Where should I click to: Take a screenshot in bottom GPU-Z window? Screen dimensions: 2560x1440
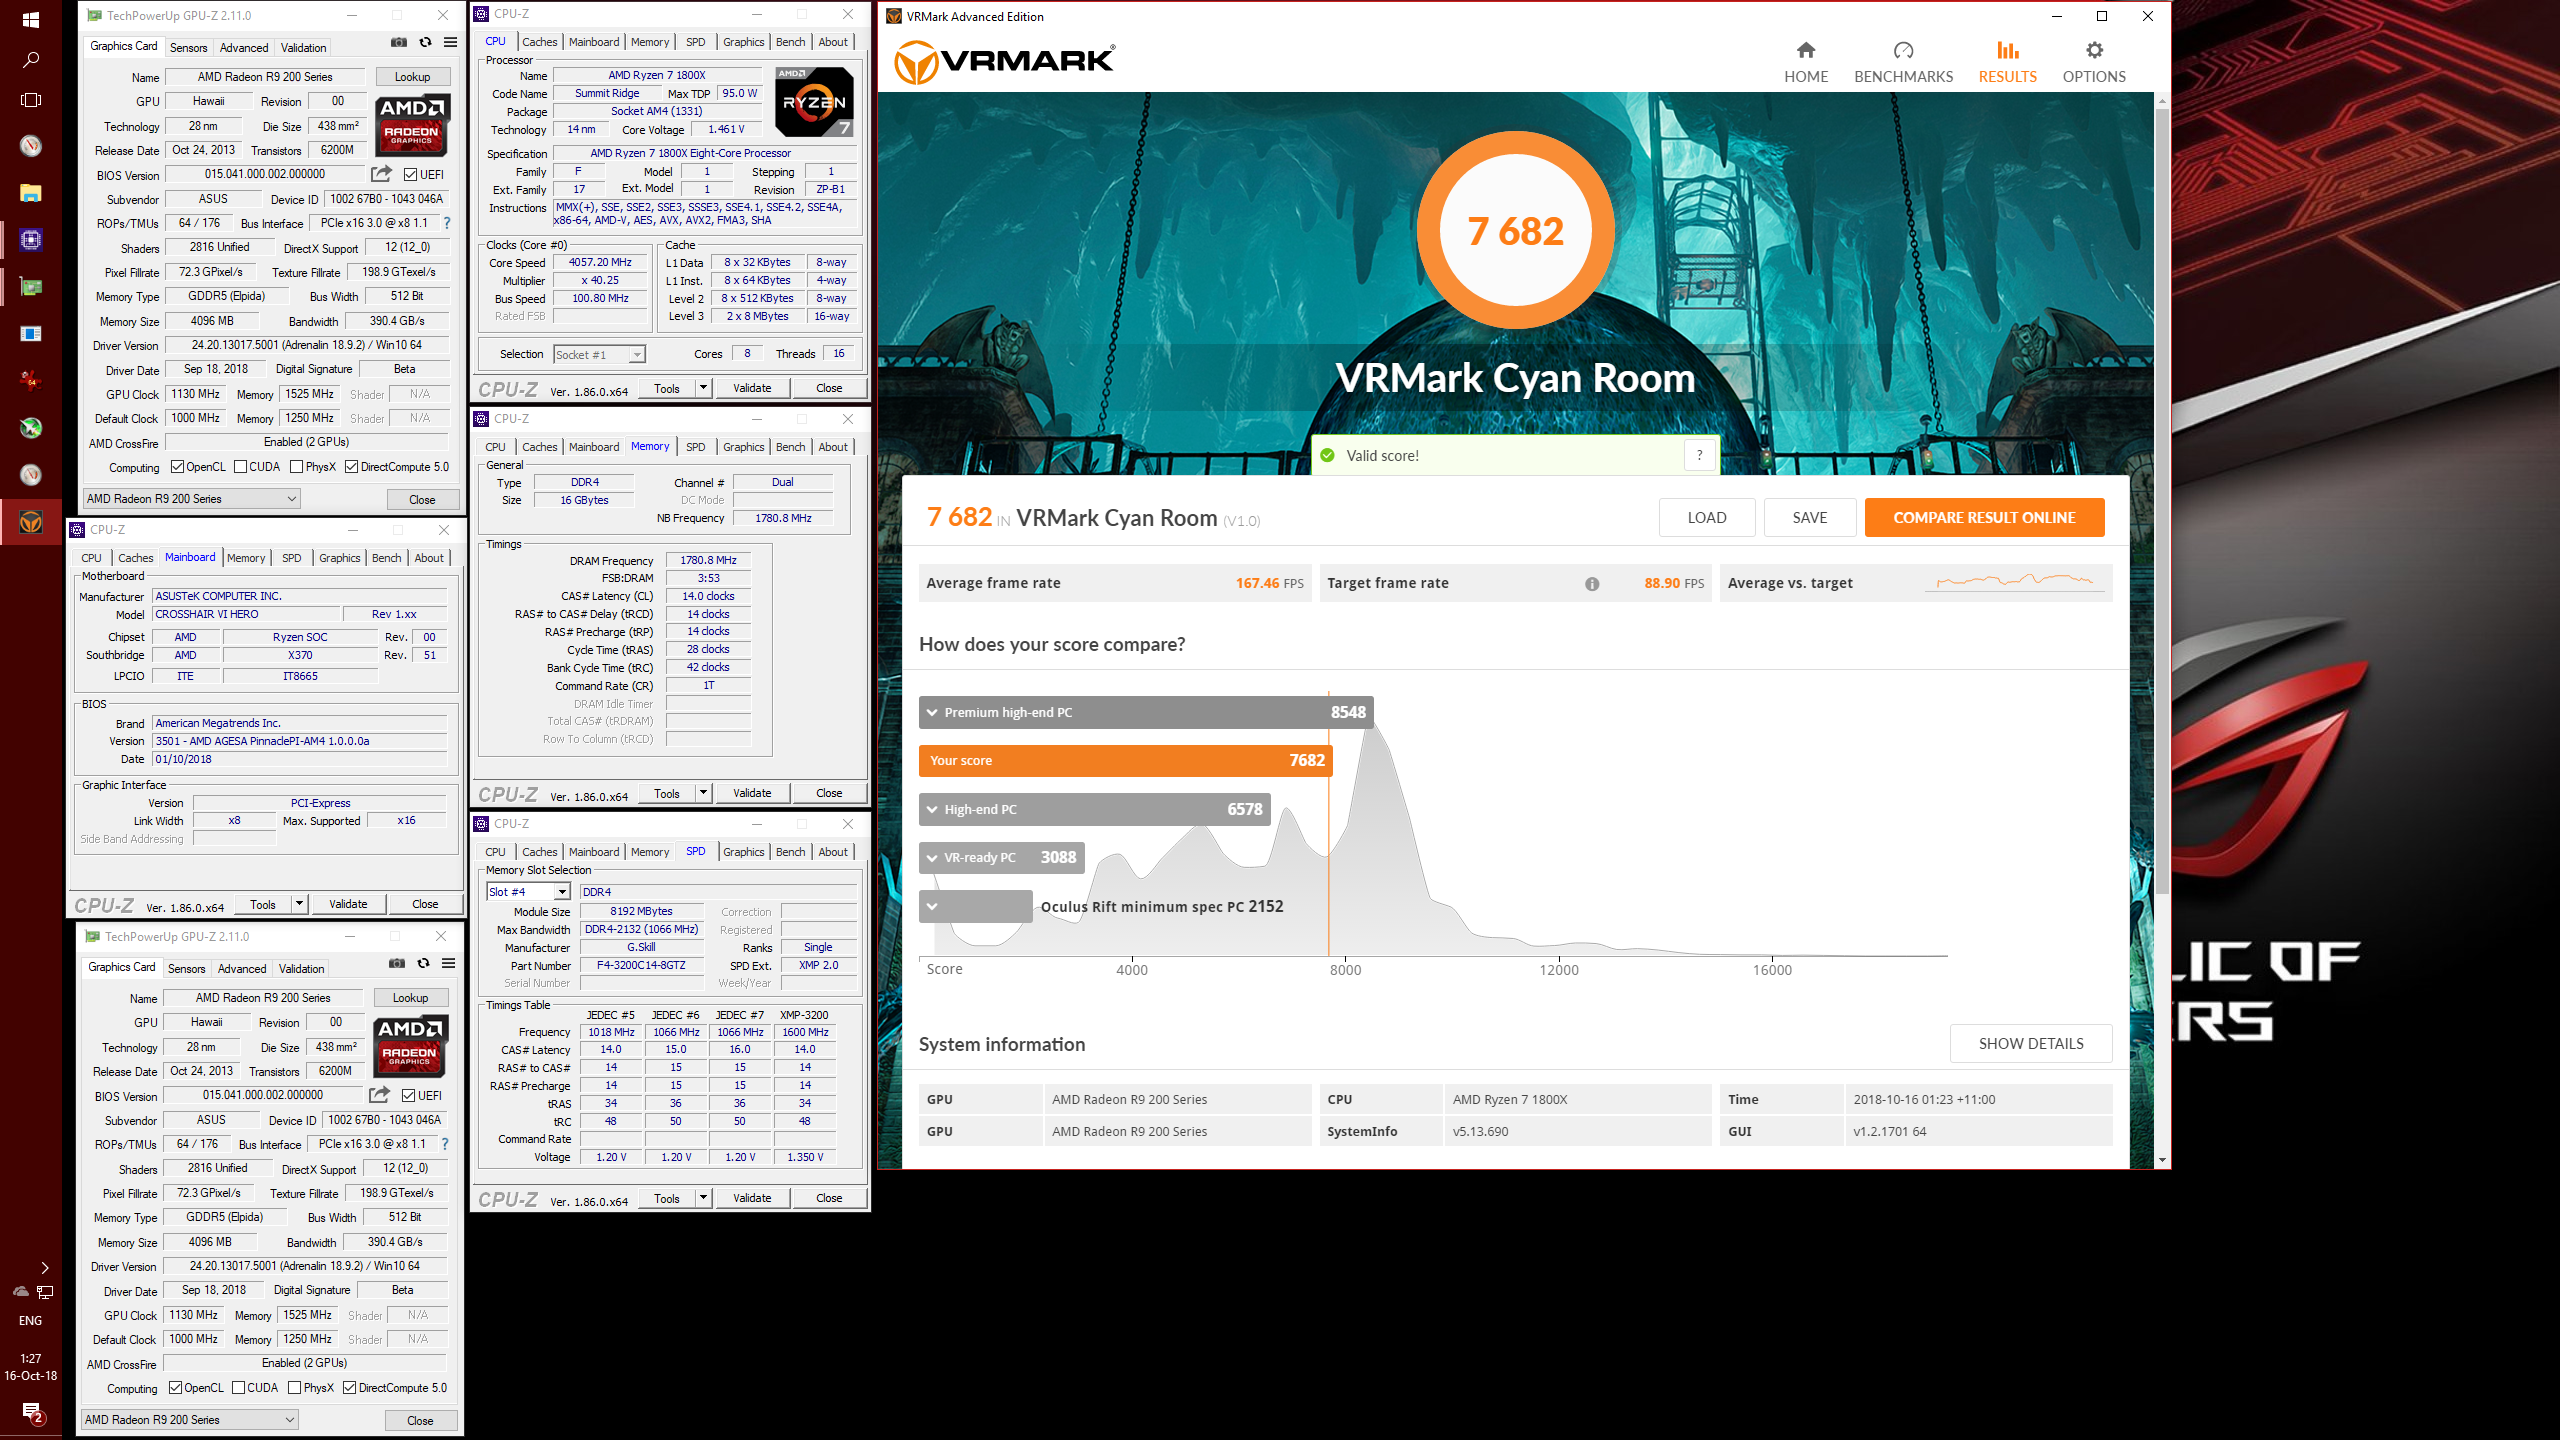(397, 963)
